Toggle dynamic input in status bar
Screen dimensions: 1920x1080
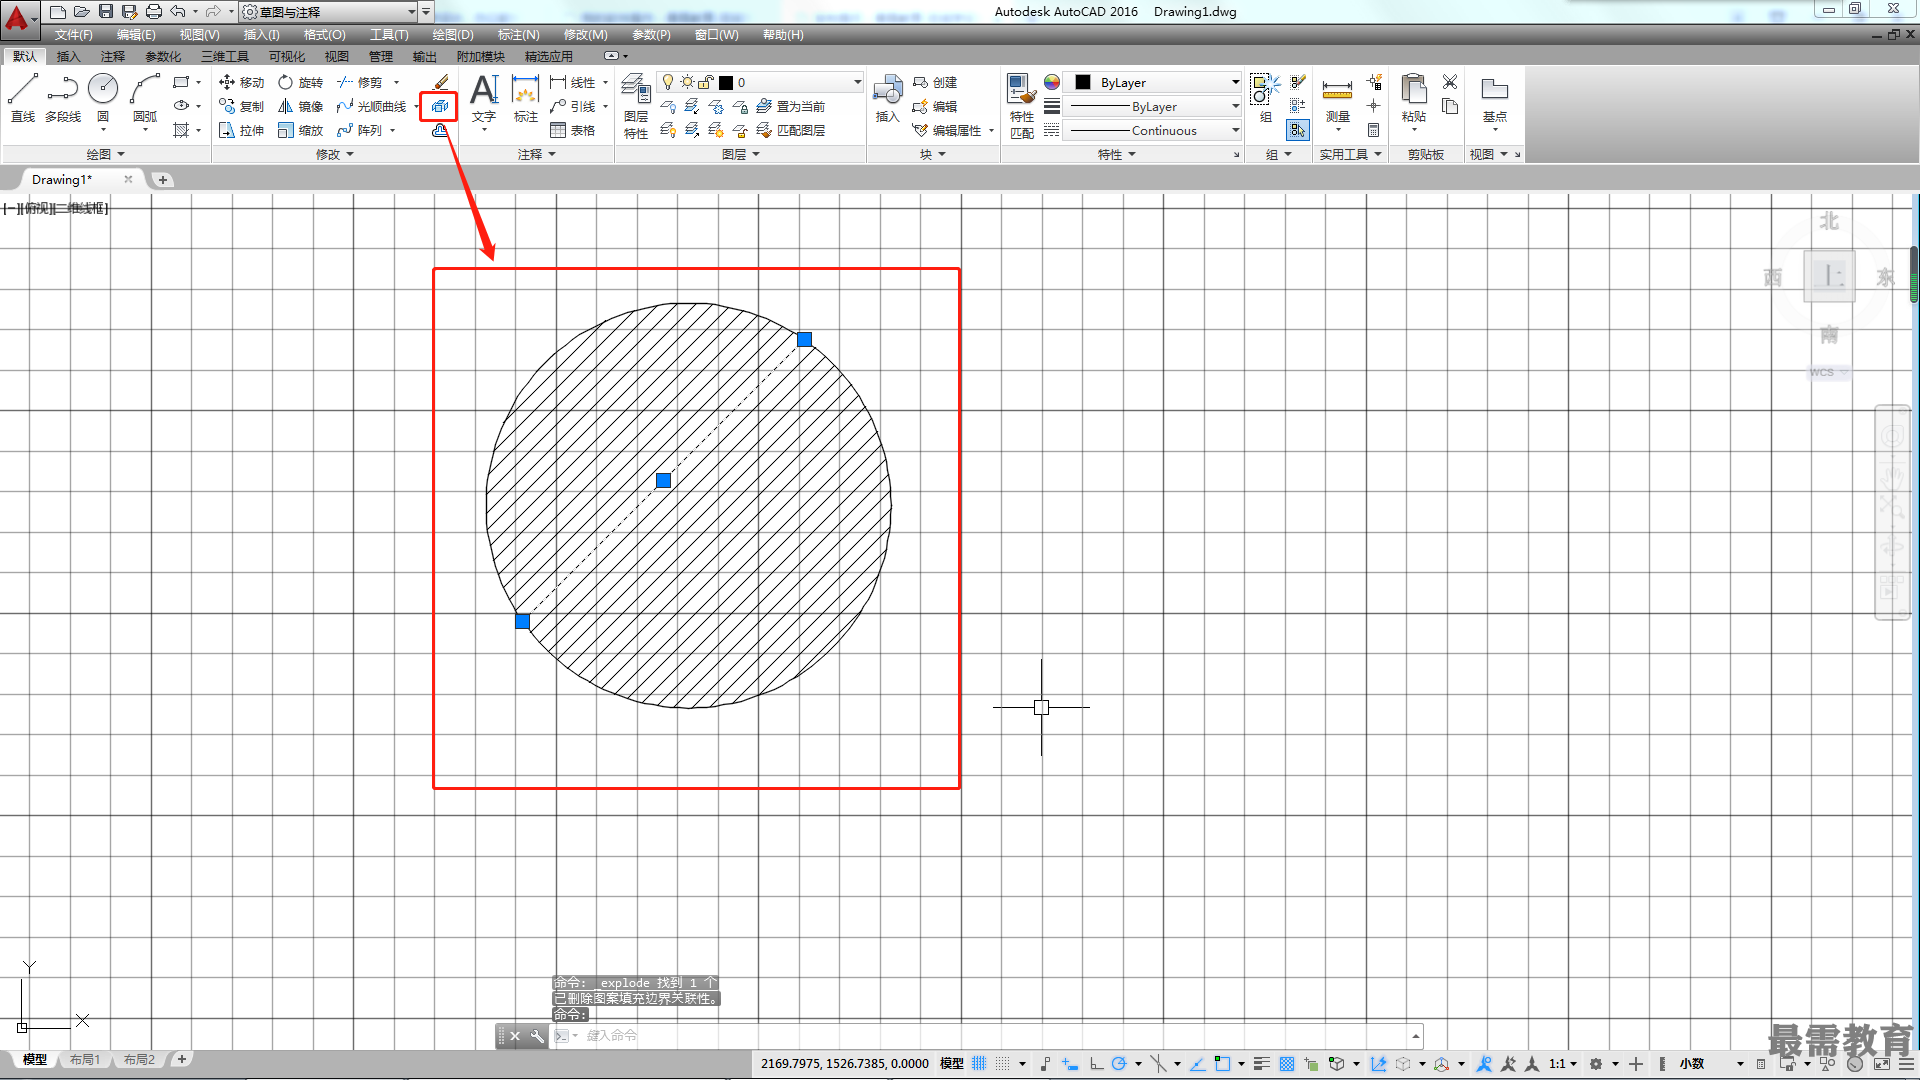point(1070,1064)
